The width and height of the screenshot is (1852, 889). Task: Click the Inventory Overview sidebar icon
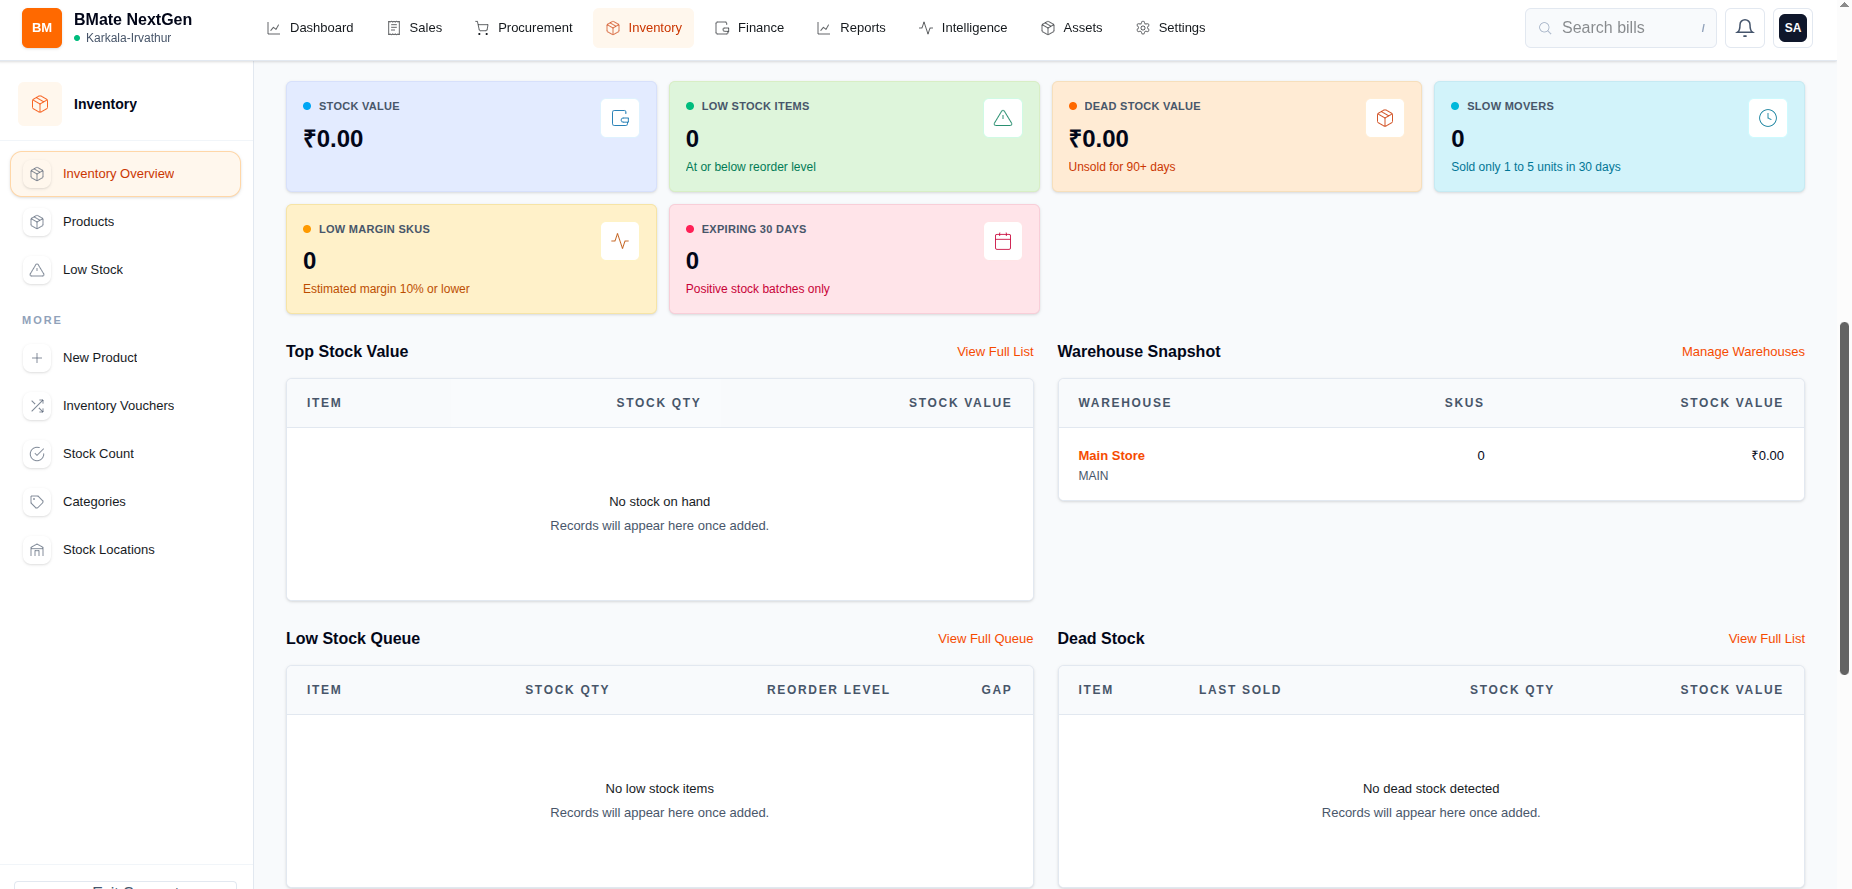[37, 174]
